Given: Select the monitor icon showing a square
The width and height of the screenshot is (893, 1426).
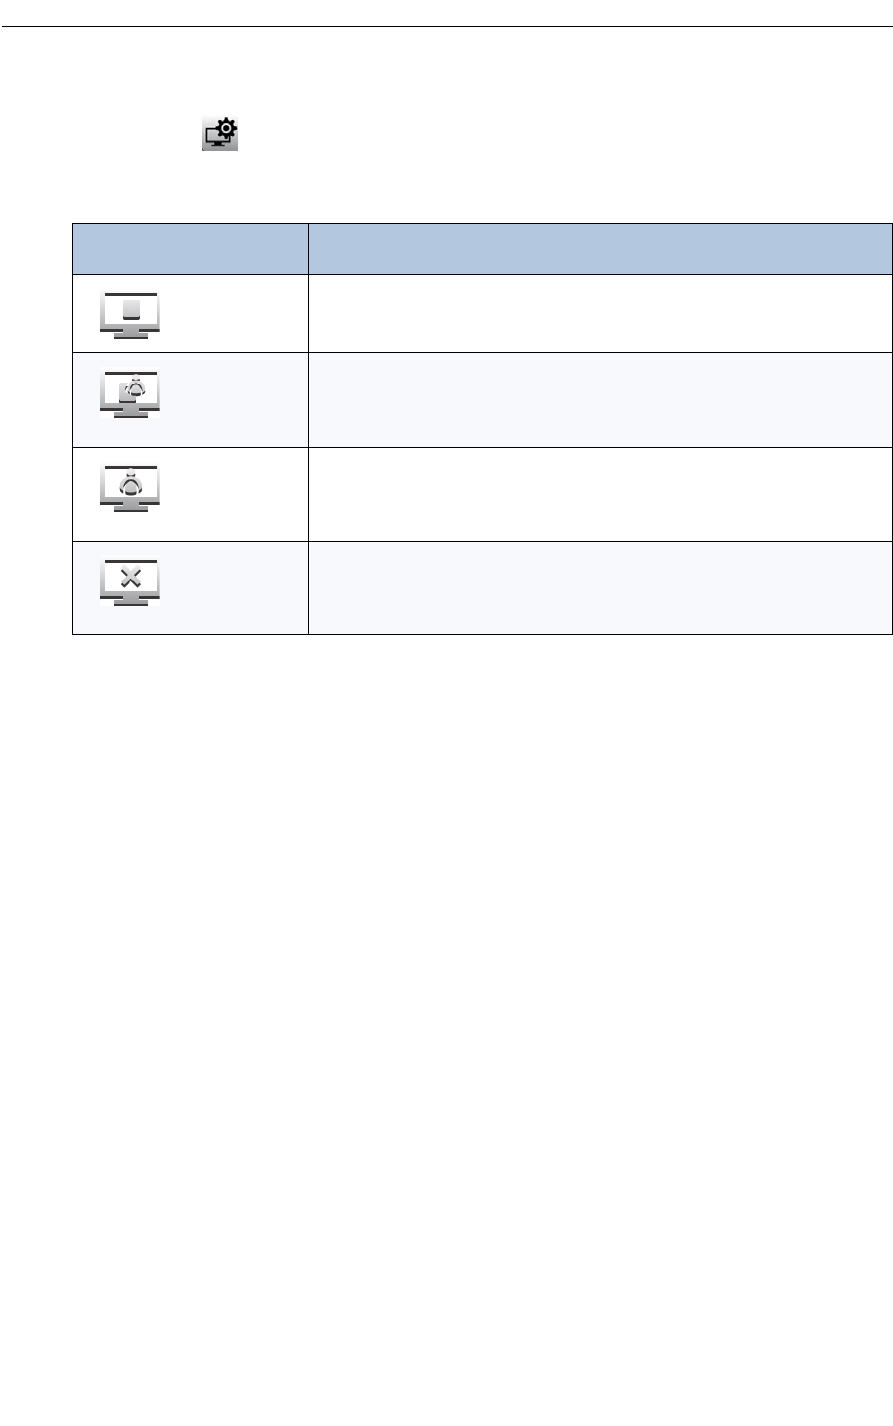Looking at the screenshot, I should point(129,314).
